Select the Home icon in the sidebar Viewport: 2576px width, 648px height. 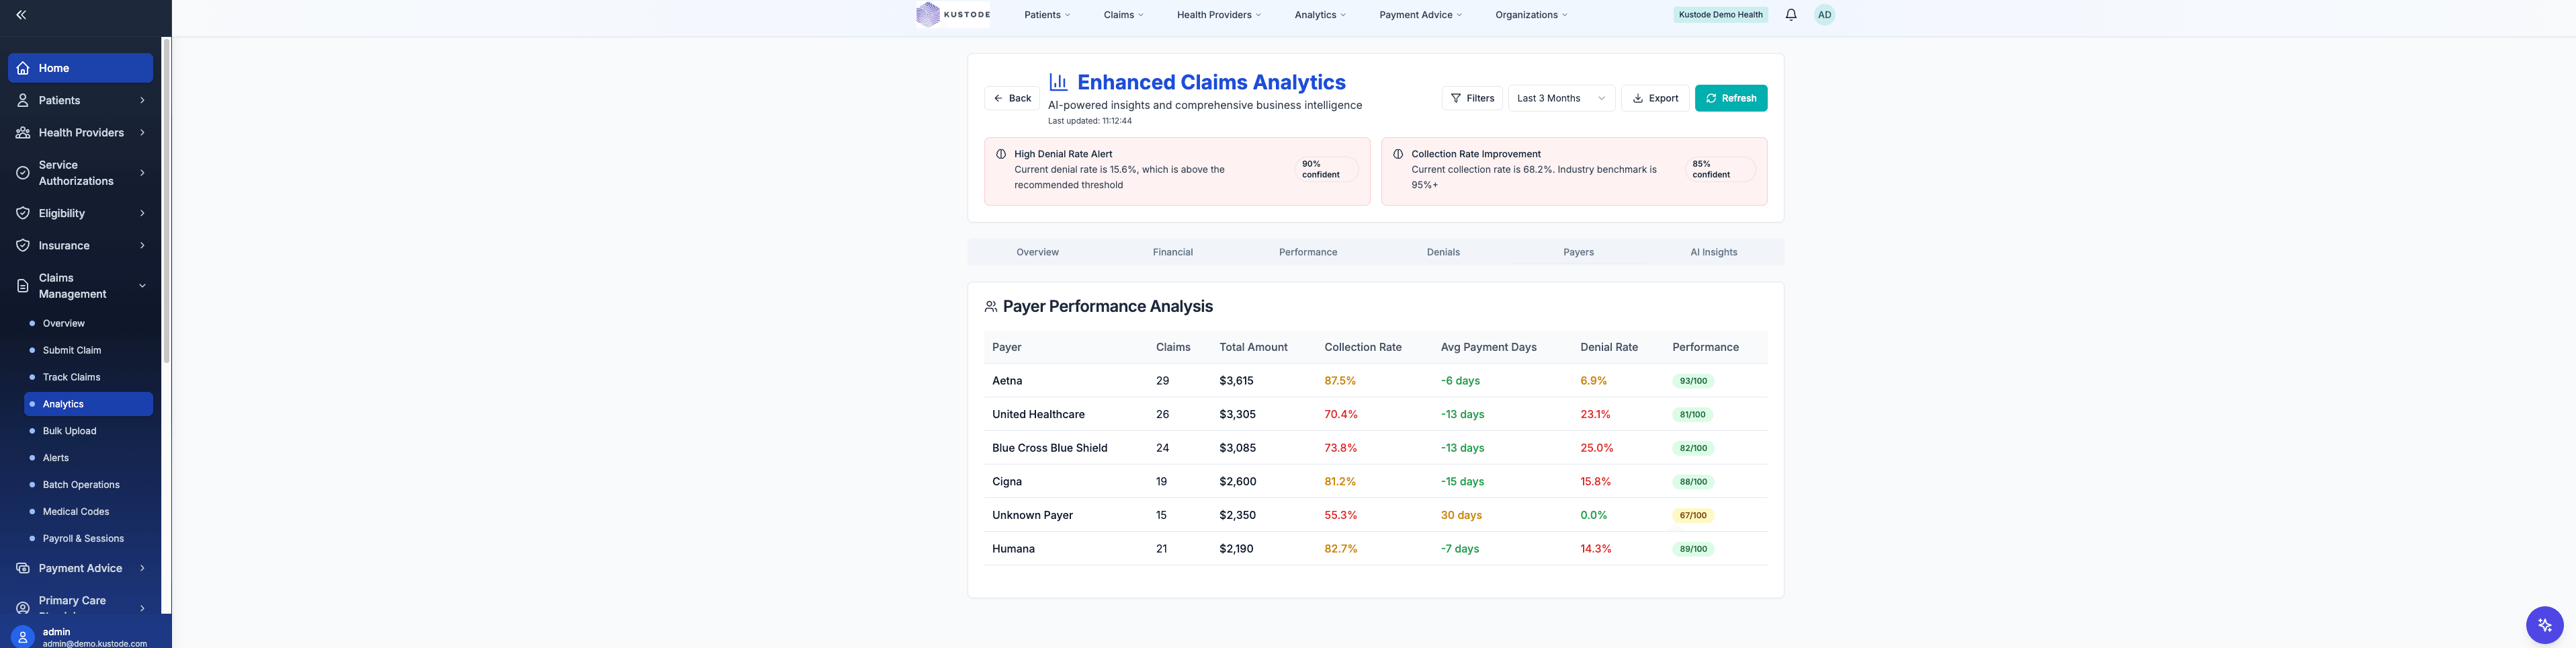tap(22, 67)
